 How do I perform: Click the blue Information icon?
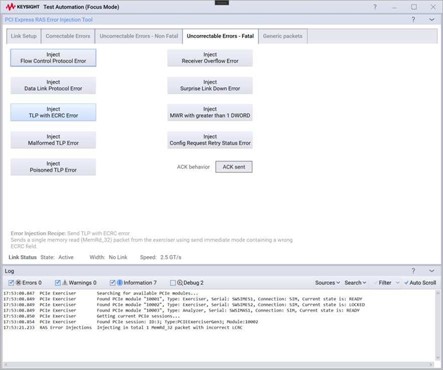(120, 283)
